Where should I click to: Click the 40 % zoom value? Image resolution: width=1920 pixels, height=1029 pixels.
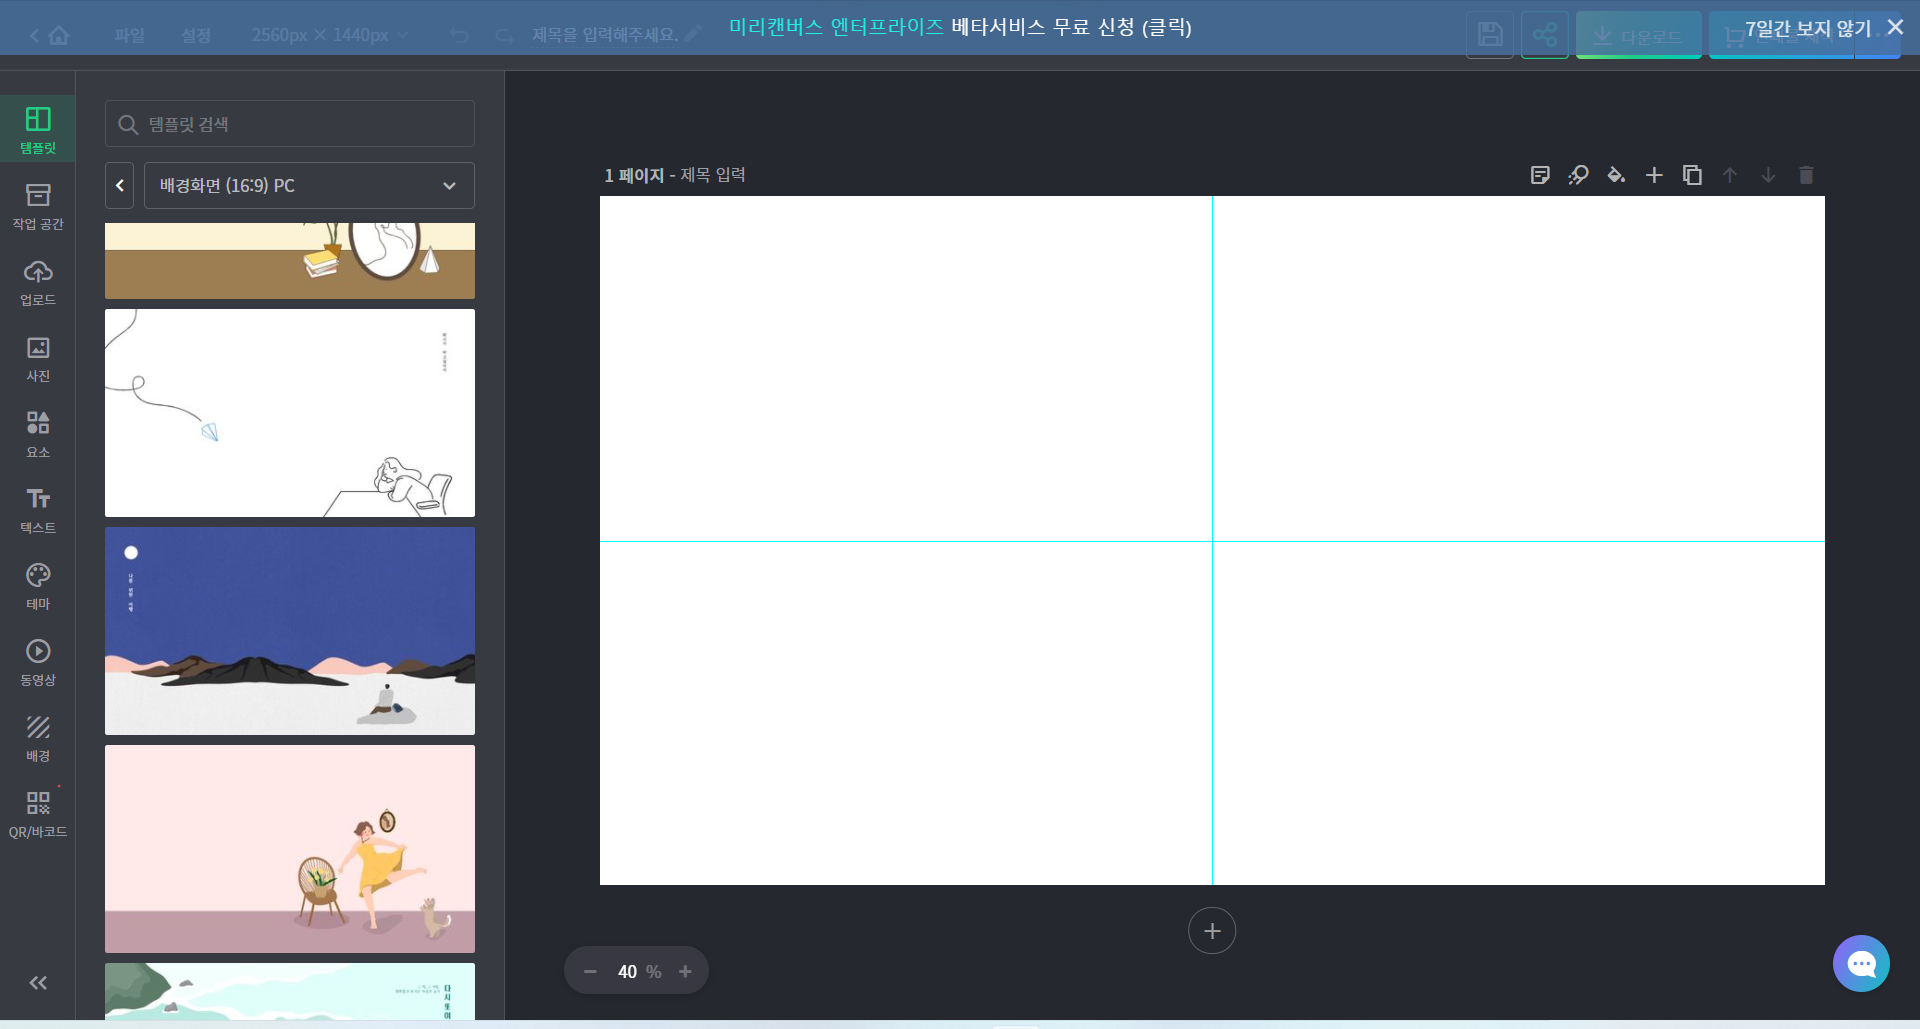[639, 972]
